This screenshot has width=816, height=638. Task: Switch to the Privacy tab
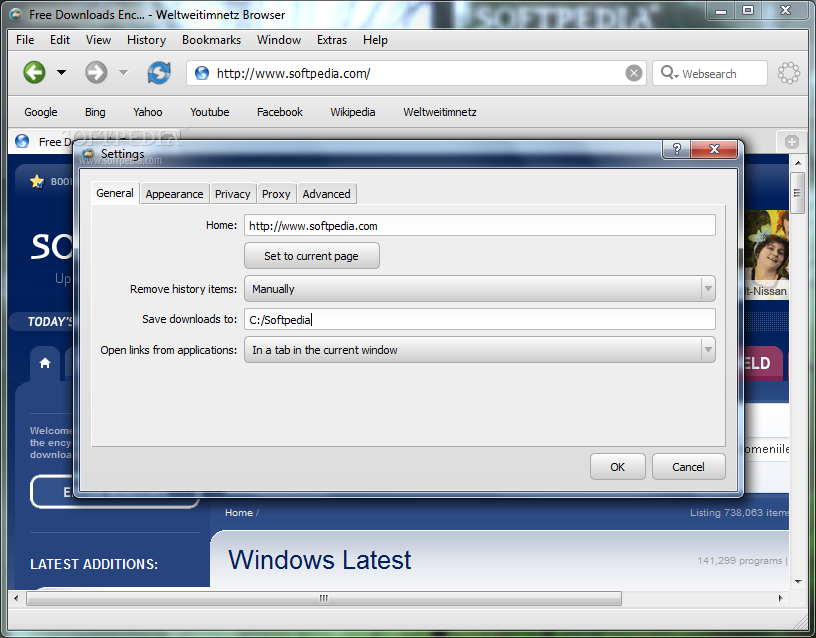(233, 194)
